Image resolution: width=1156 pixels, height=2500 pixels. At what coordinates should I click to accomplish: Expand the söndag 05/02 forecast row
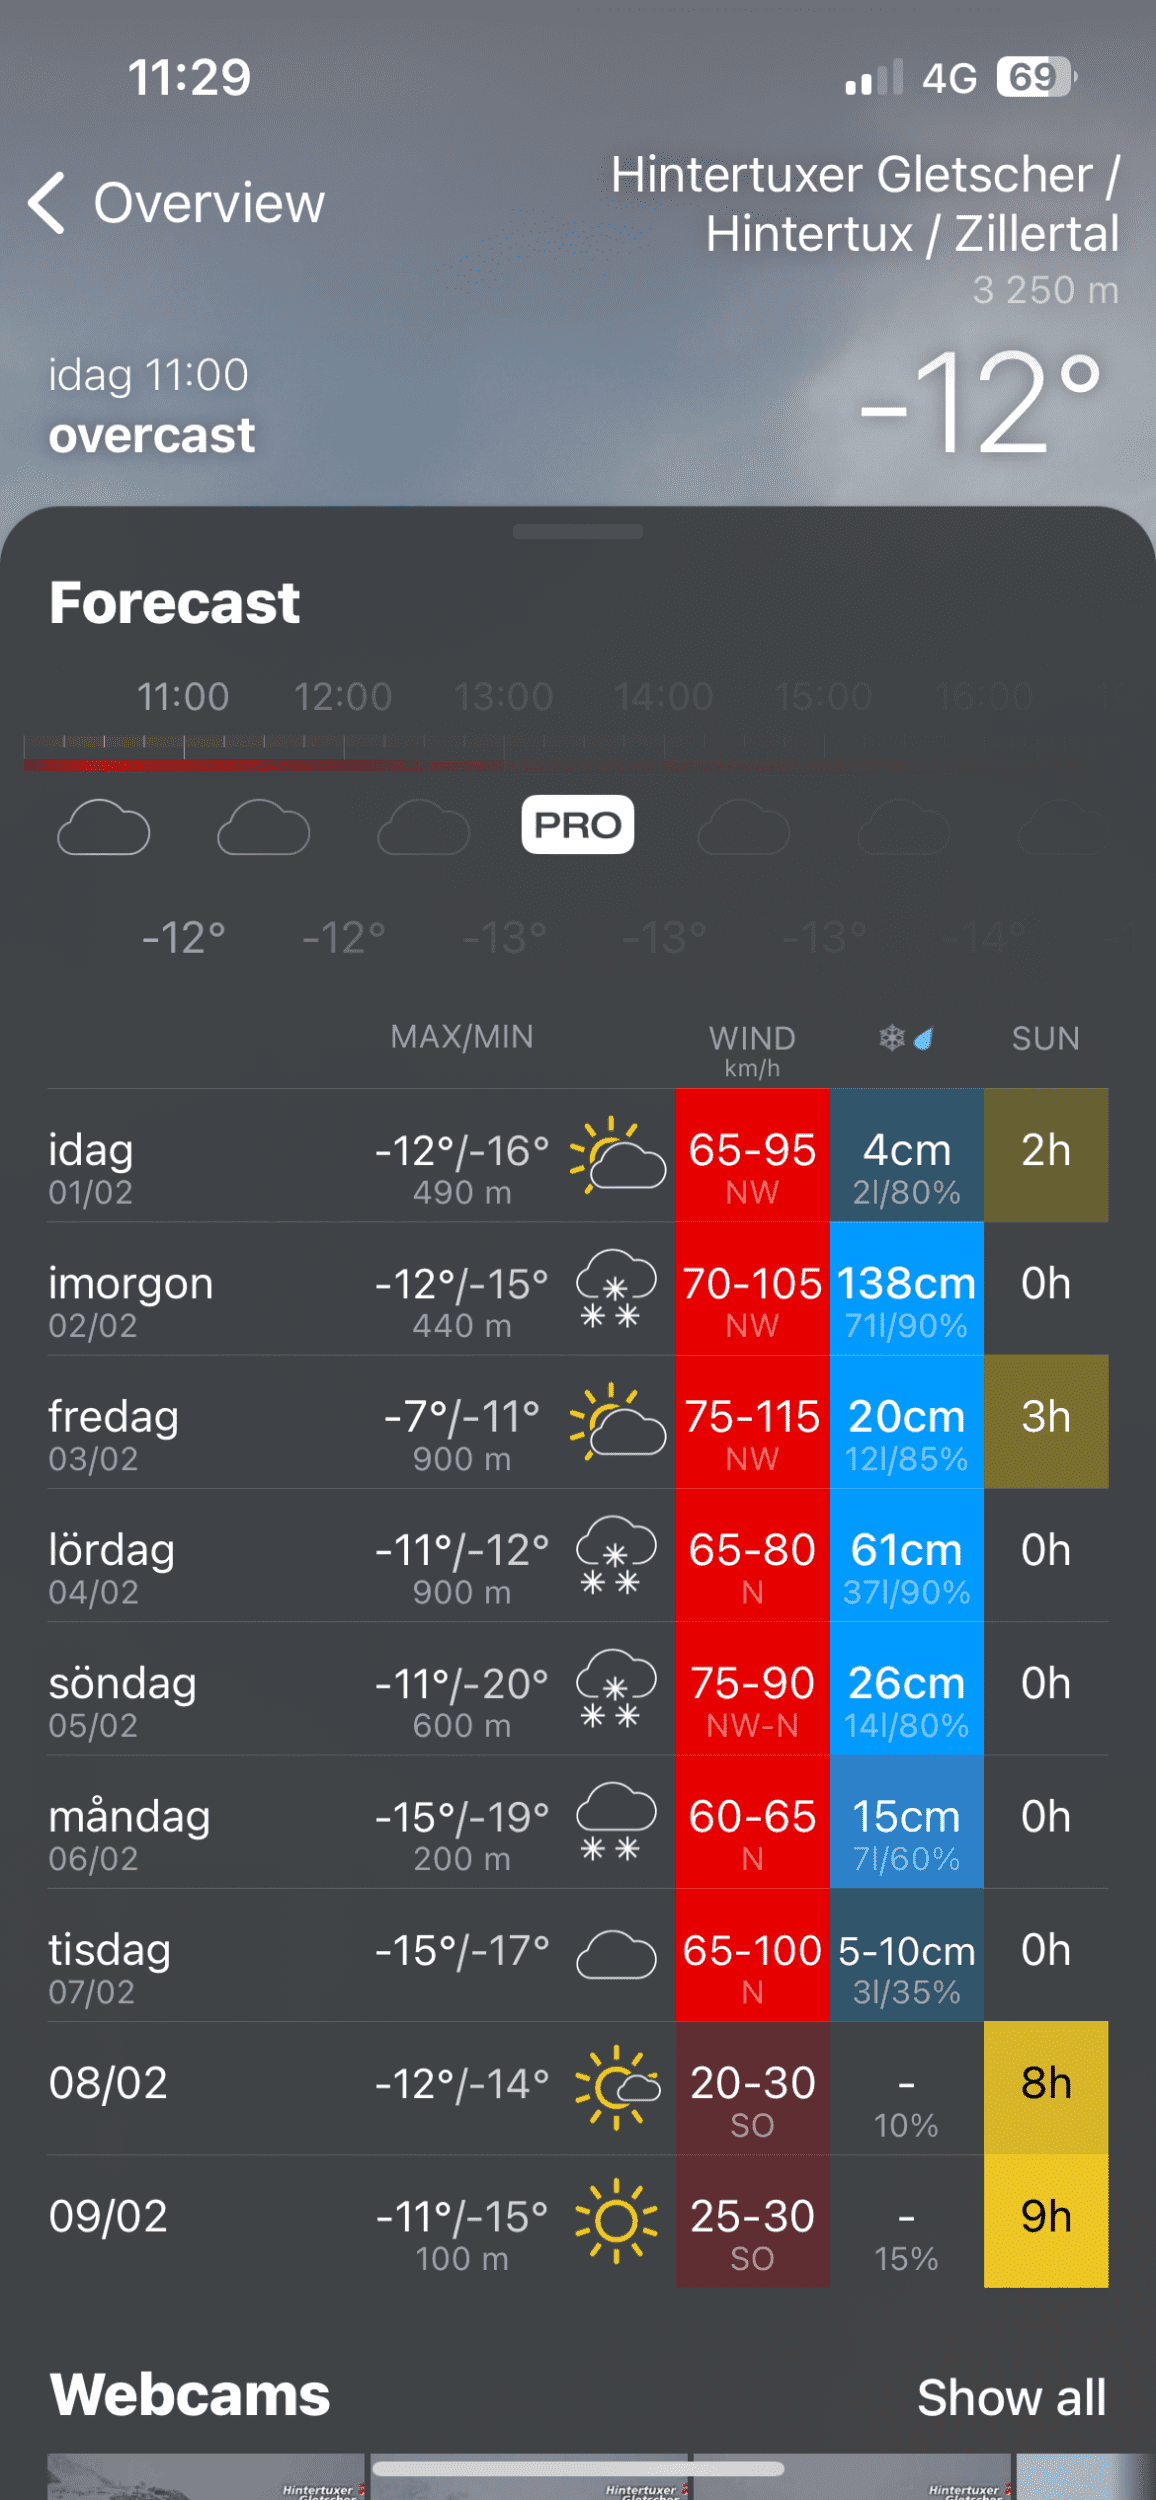pyautogui.click(x=300, y=1688)
